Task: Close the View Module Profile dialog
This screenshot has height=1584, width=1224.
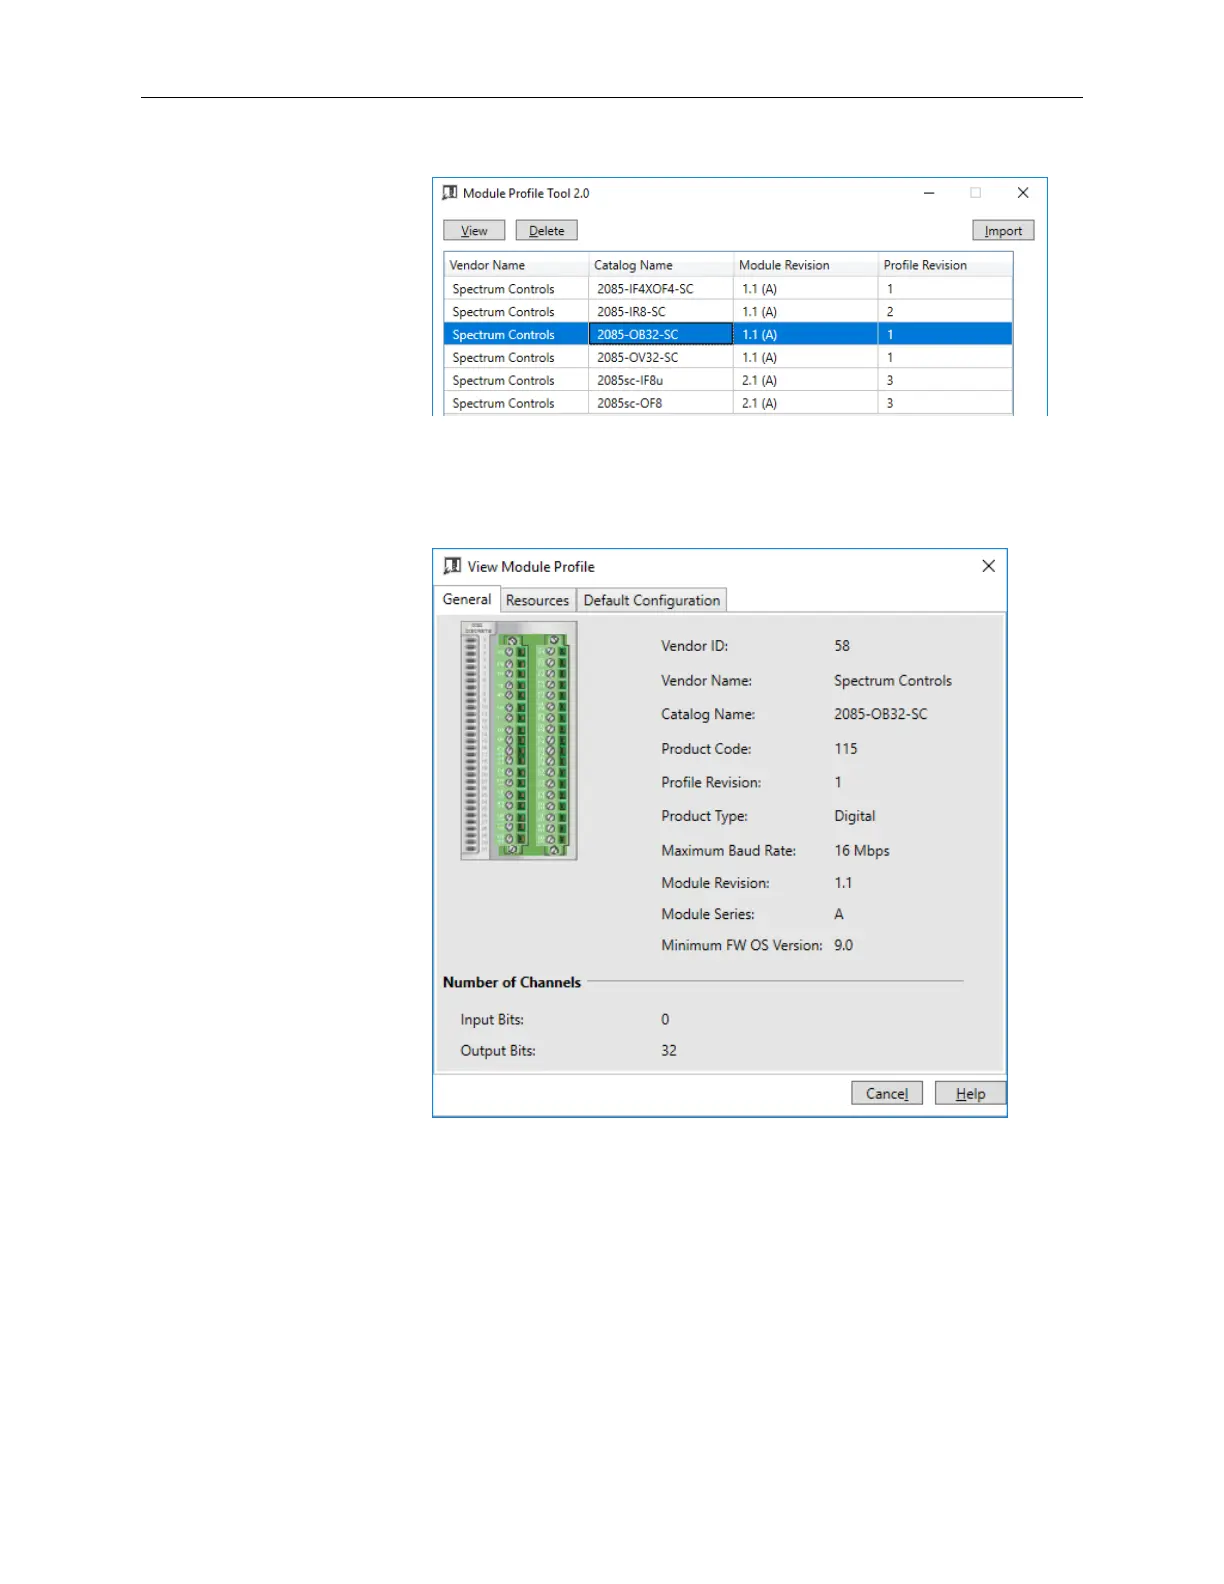Action: (988, 566)
